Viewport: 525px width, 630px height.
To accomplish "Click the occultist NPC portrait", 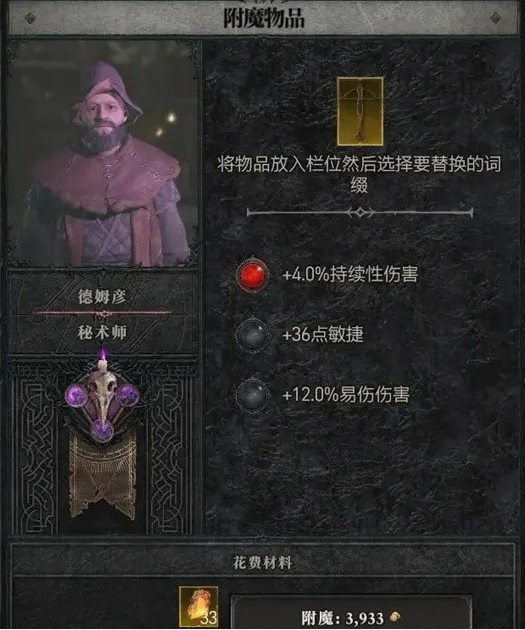I will tap(103, 153).
